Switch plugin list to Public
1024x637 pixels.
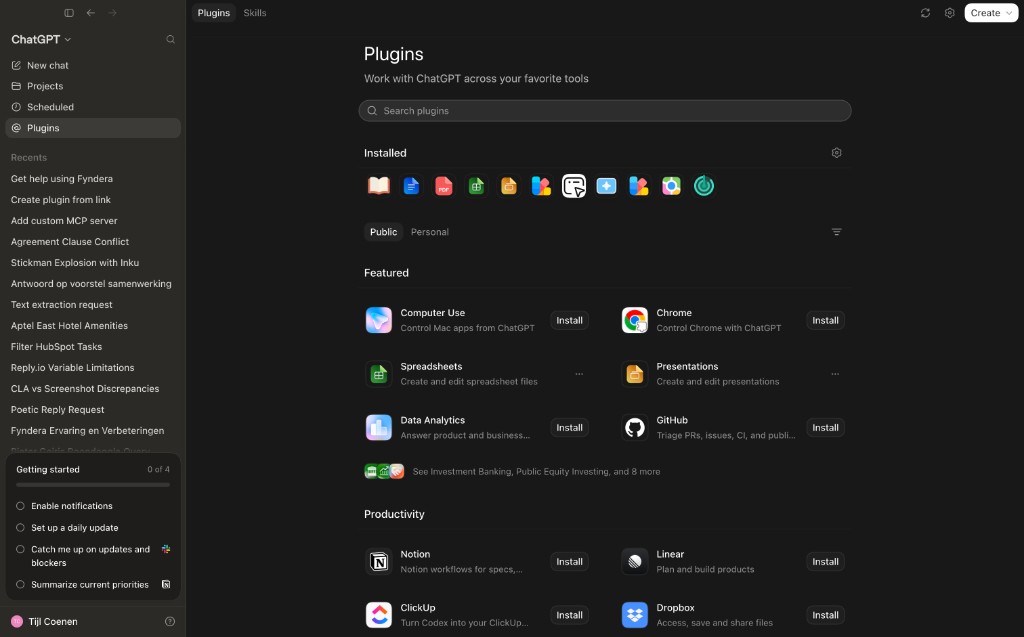(x=383, y=232)
